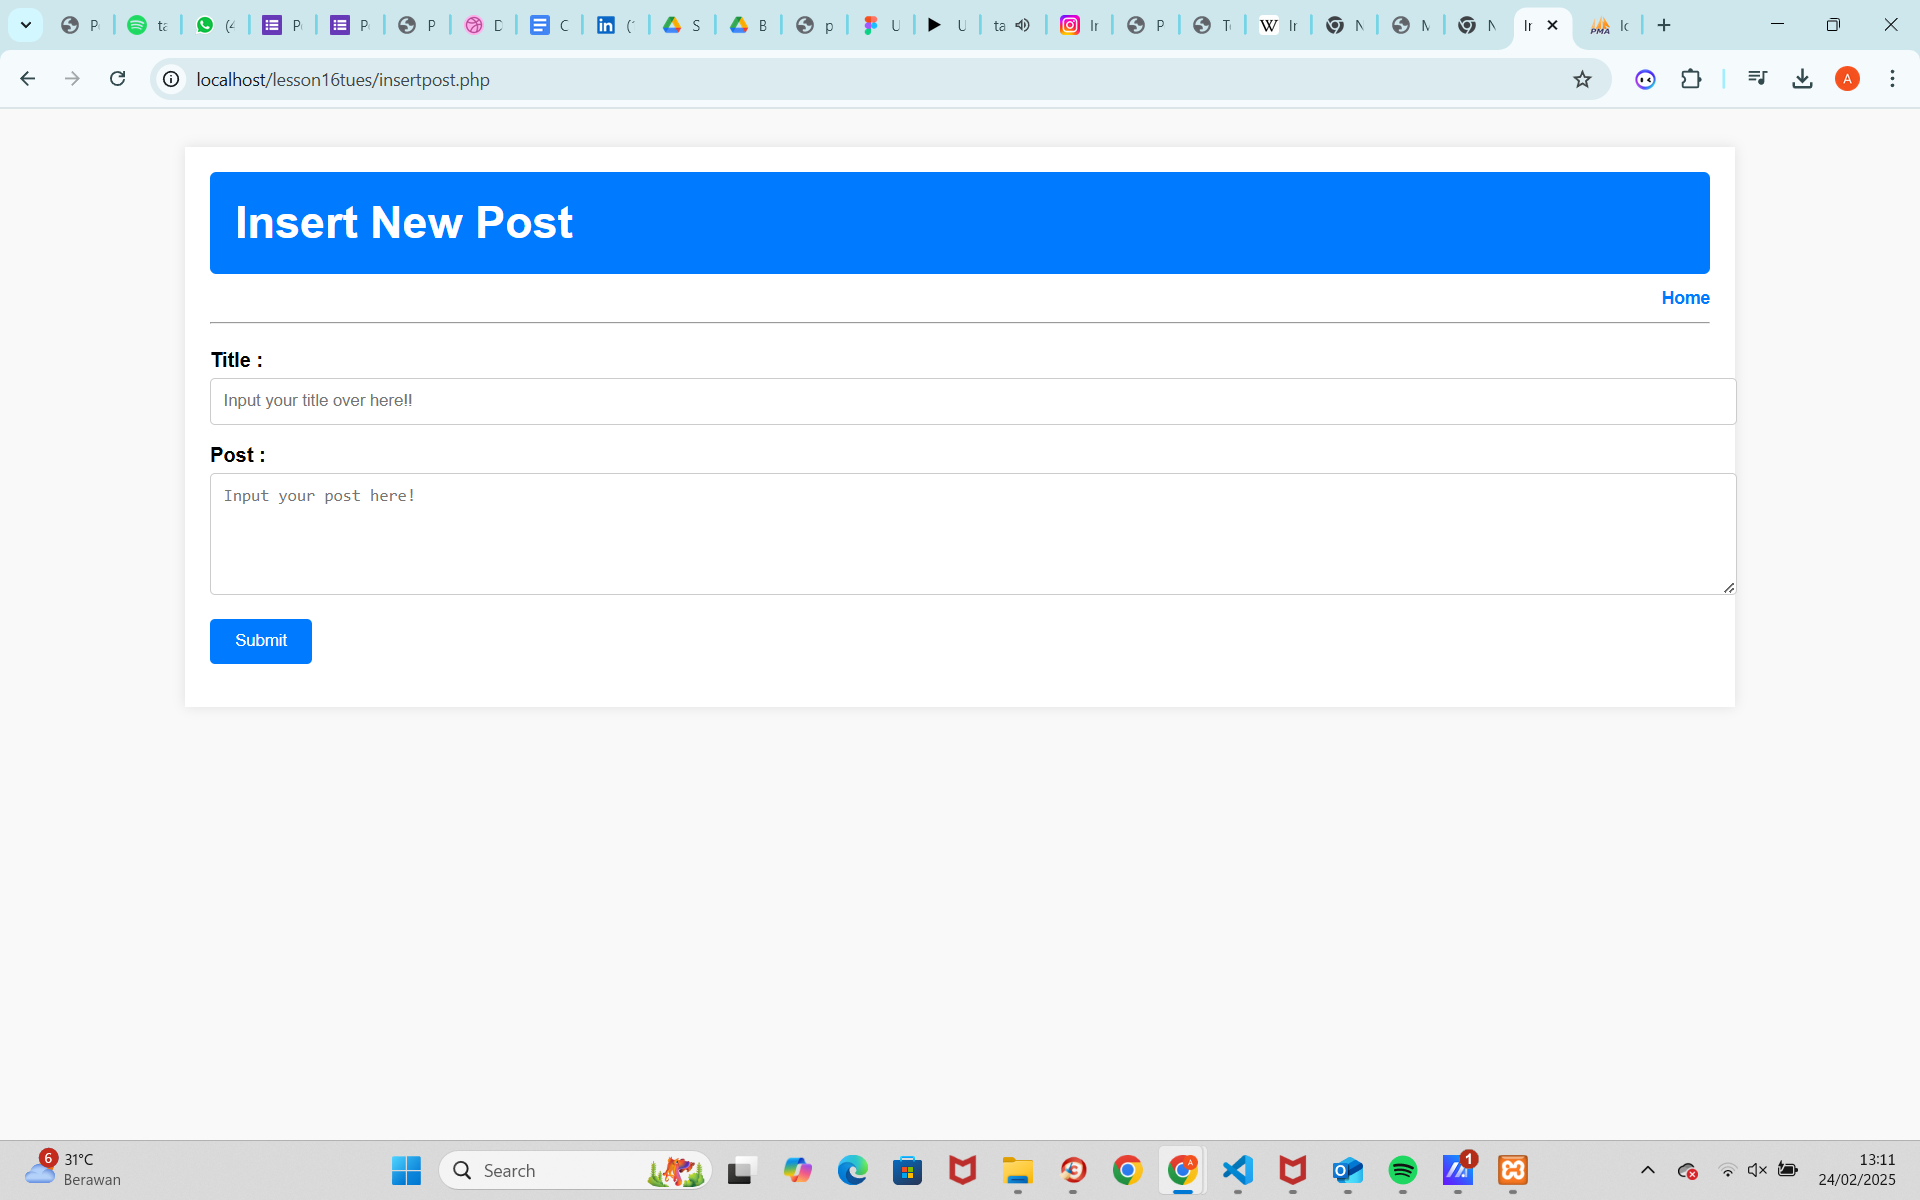Open Visual Studio Code from taskbar
Screen dimensions: 1920x1200
(x=1238, y=1170)
